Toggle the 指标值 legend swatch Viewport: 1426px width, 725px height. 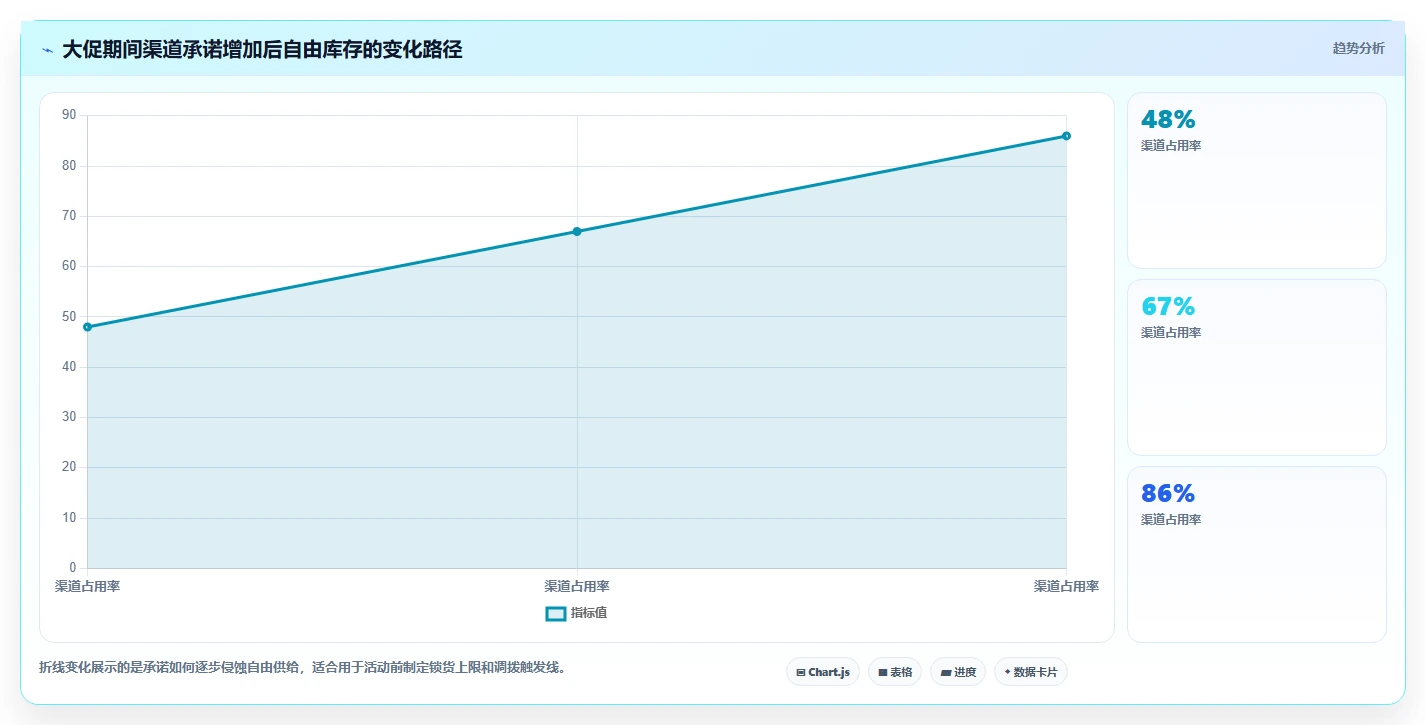pyautogui.click(x=556, y=613)
